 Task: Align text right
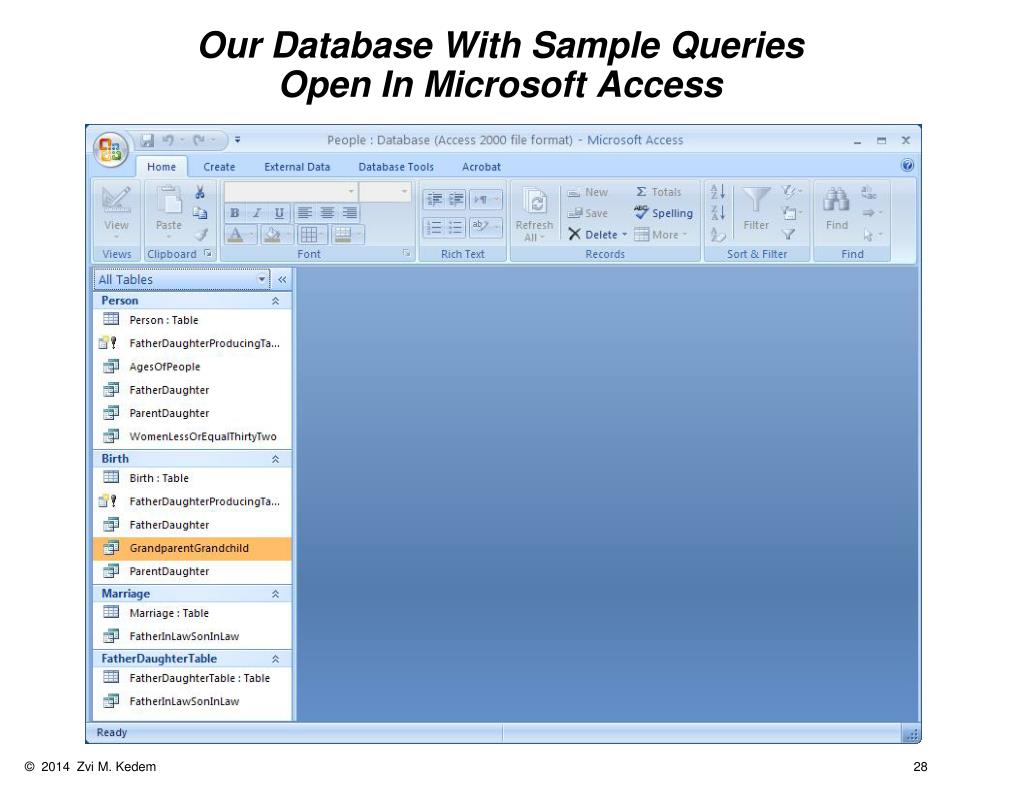[x=349, y=213]
